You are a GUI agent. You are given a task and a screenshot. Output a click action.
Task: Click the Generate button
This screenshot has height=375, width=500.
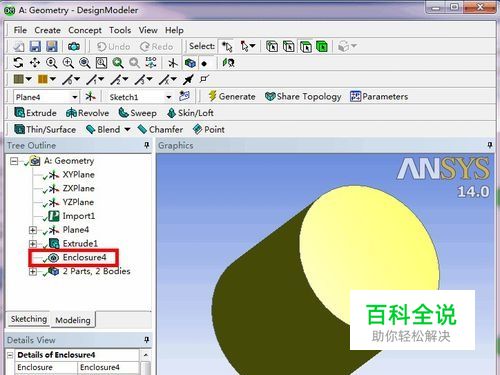click(x=232, y=96)
